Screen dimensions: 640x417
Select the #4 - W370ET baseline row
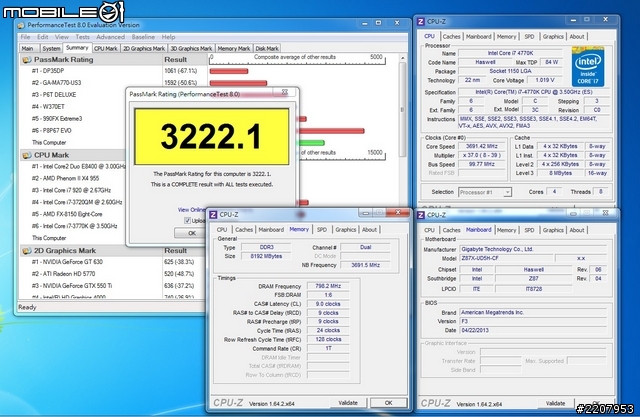tap(48, 106)
